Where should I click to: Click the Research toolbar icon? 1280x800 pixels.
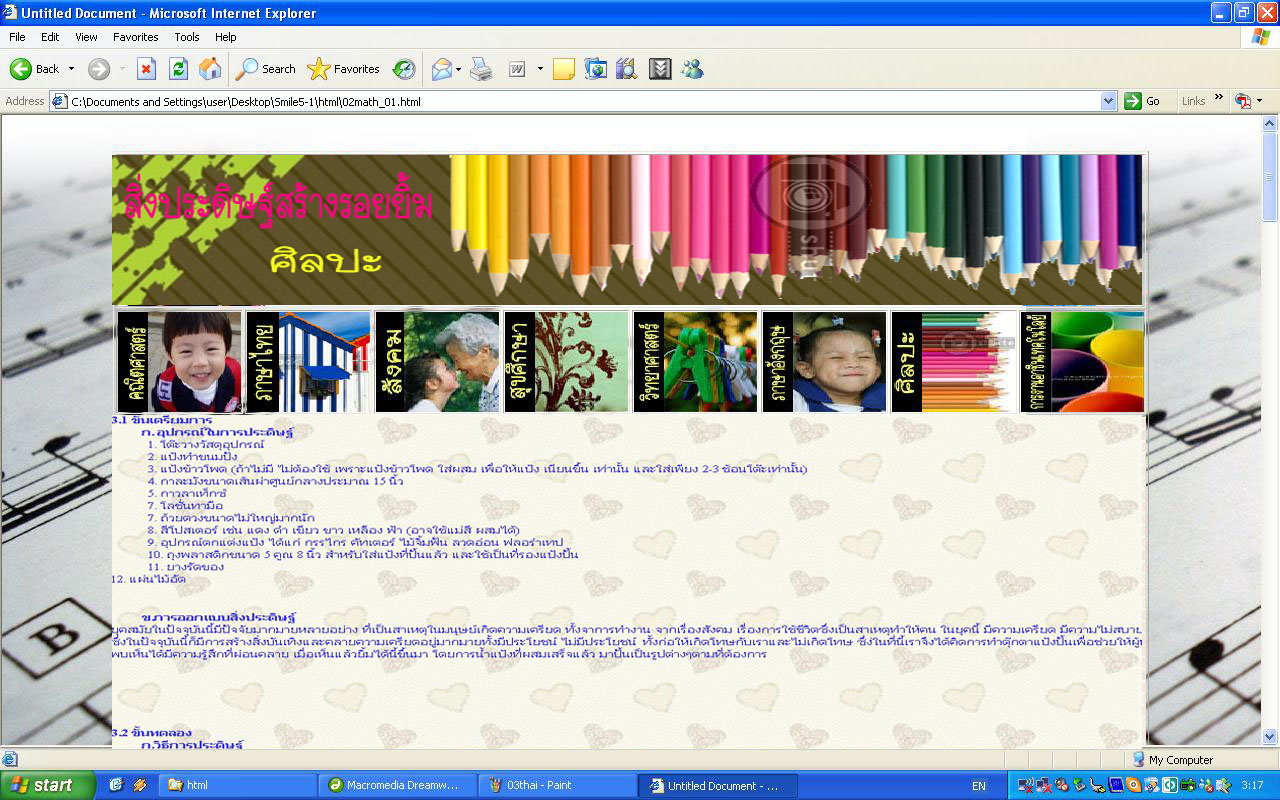tap(627, 69)
